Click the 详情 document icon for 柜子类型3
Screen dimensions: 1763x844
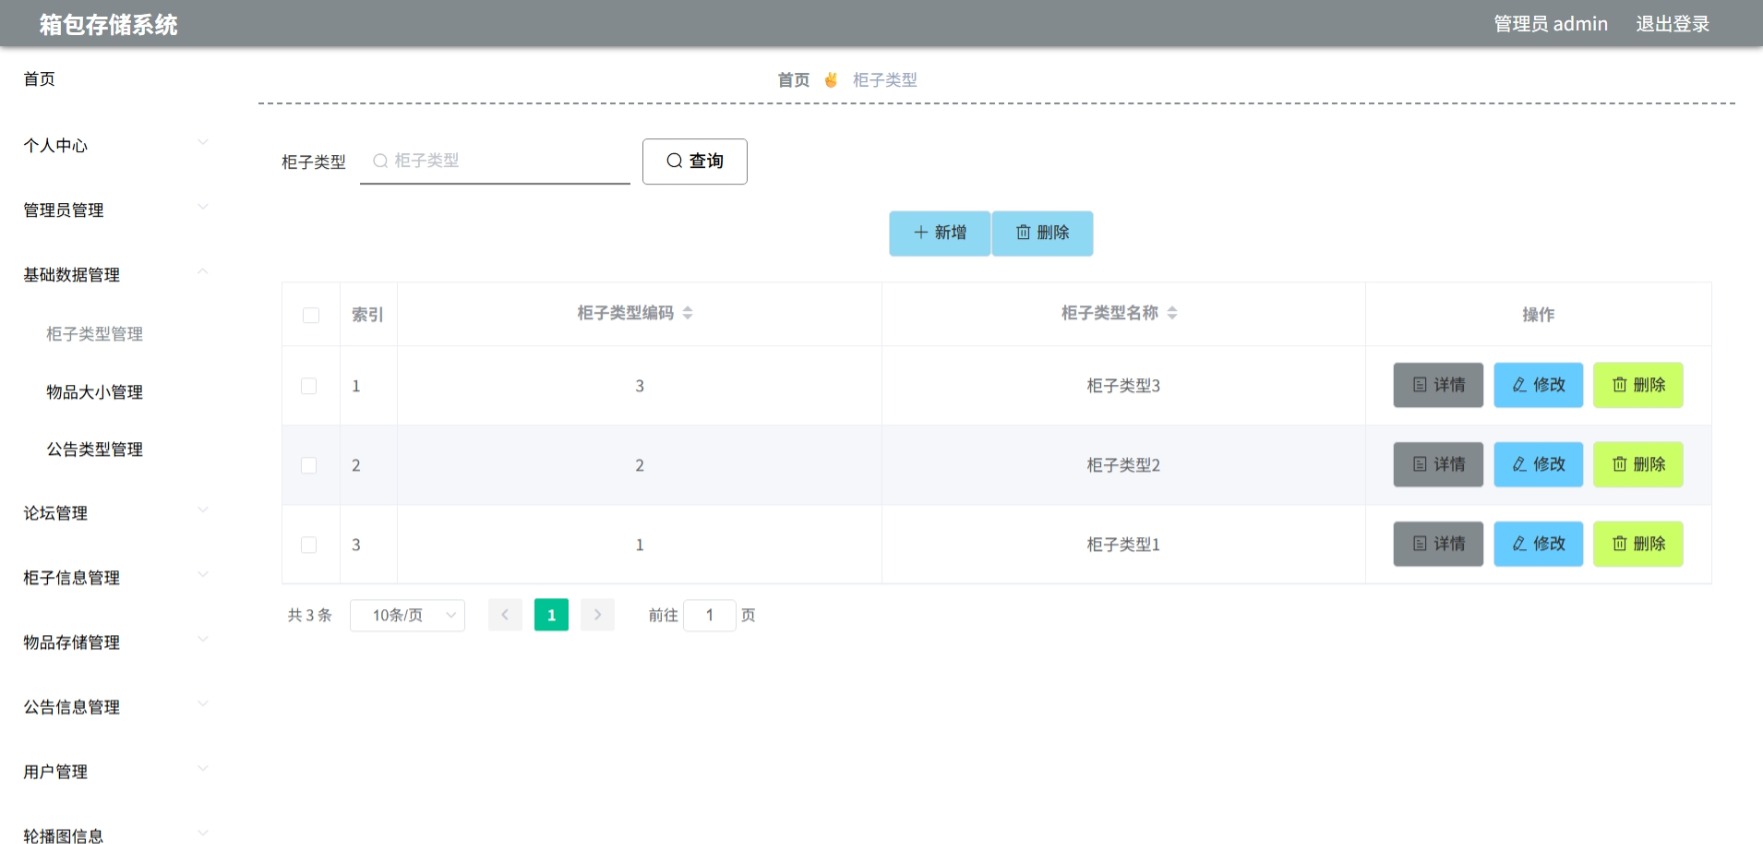1419,385
